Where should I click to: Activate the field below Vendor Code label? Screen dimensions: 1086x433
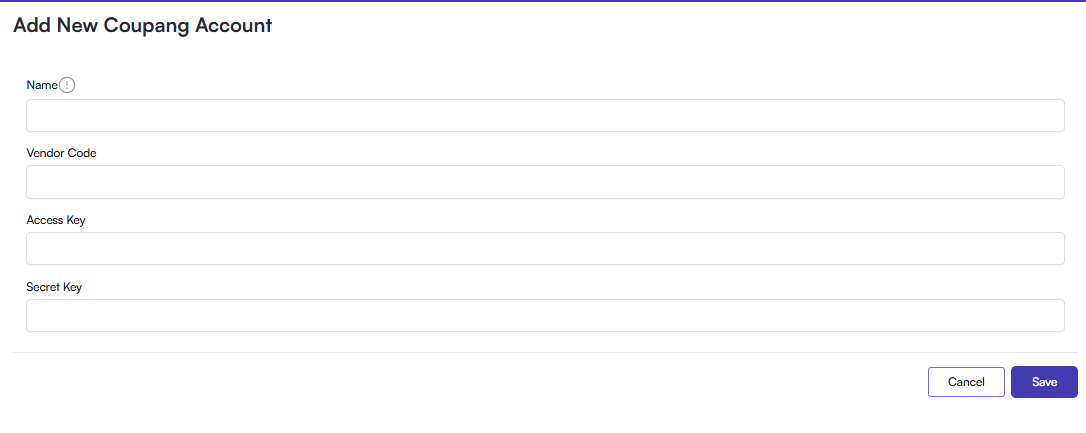coord(545,182)
